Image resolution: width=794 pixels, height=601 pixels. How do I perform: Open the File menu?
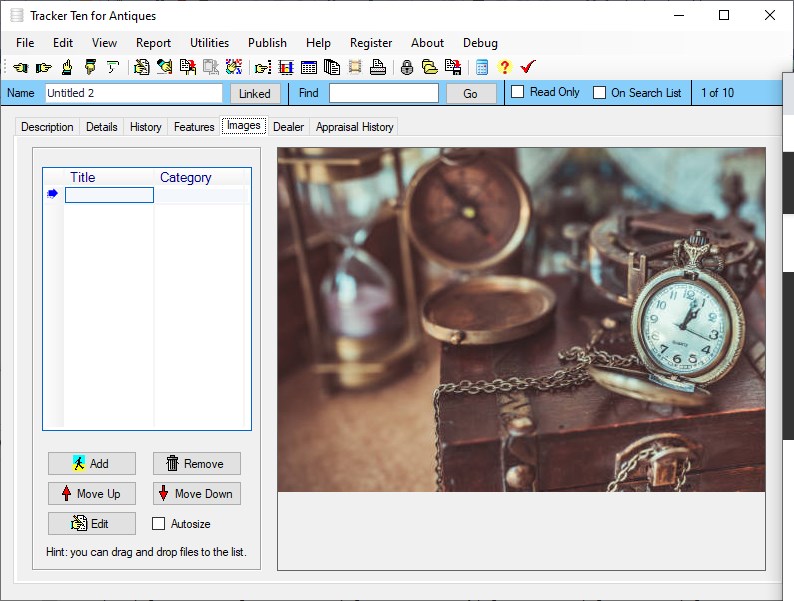pos(25,43)
